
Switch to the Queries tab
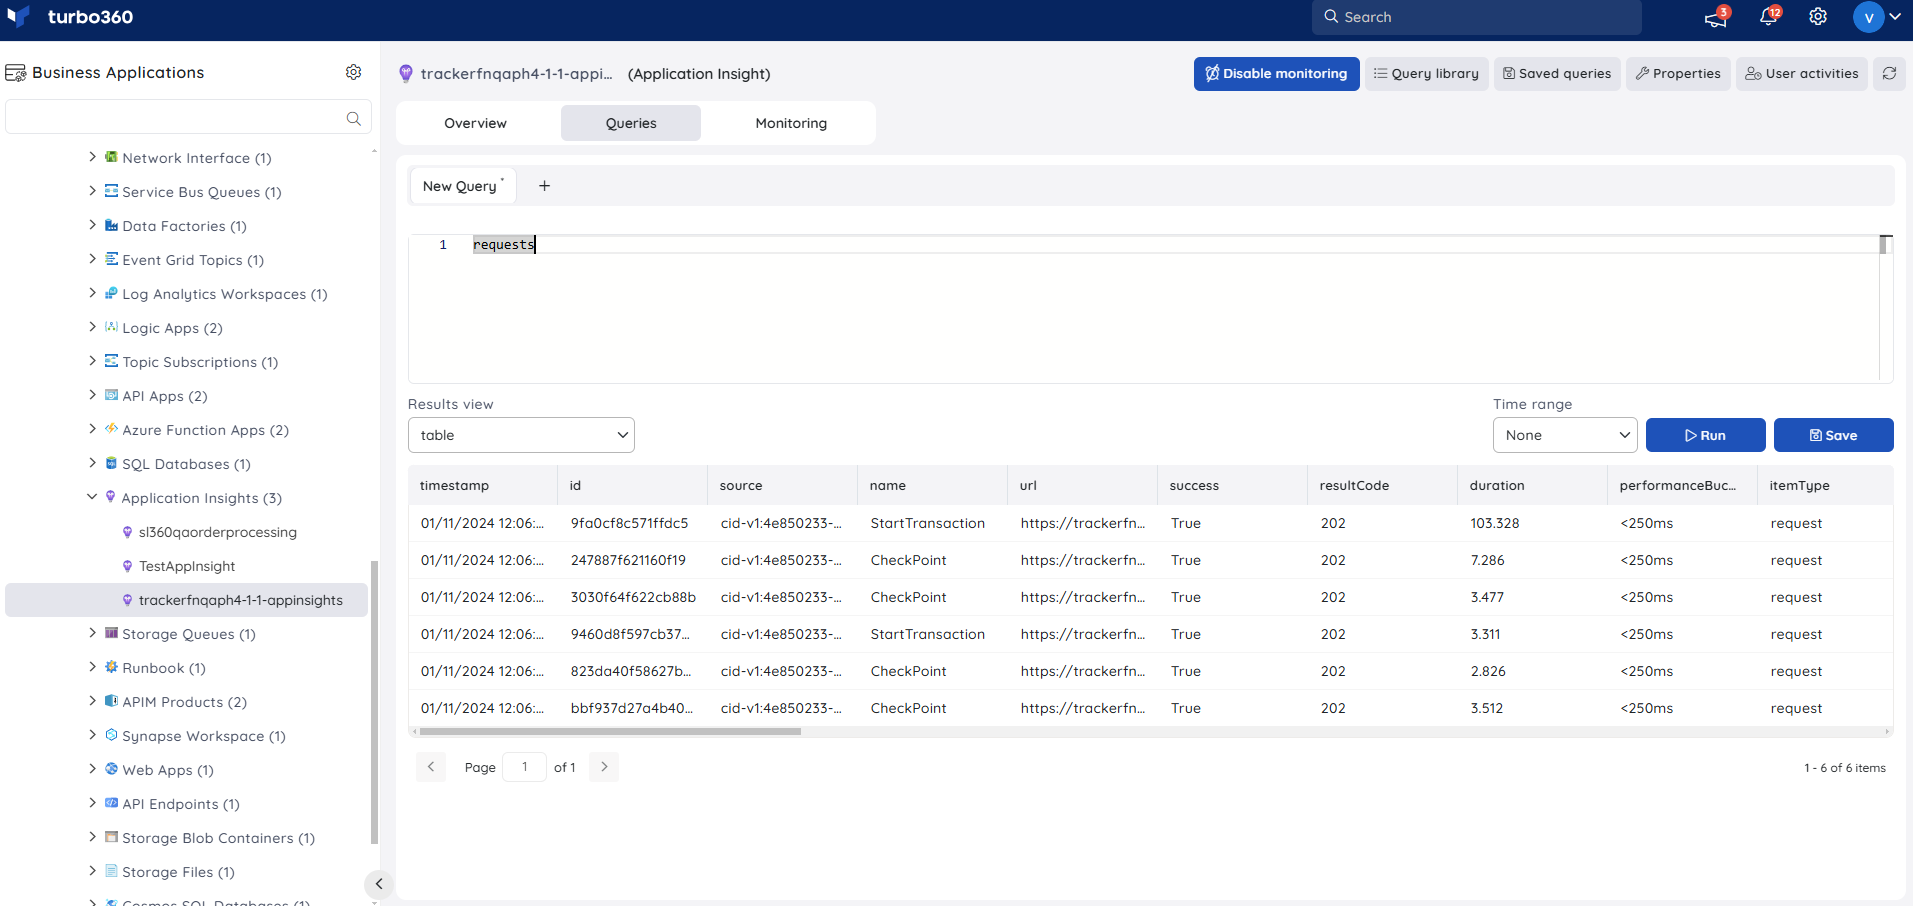pyautogui.click(x=631, y=123)
